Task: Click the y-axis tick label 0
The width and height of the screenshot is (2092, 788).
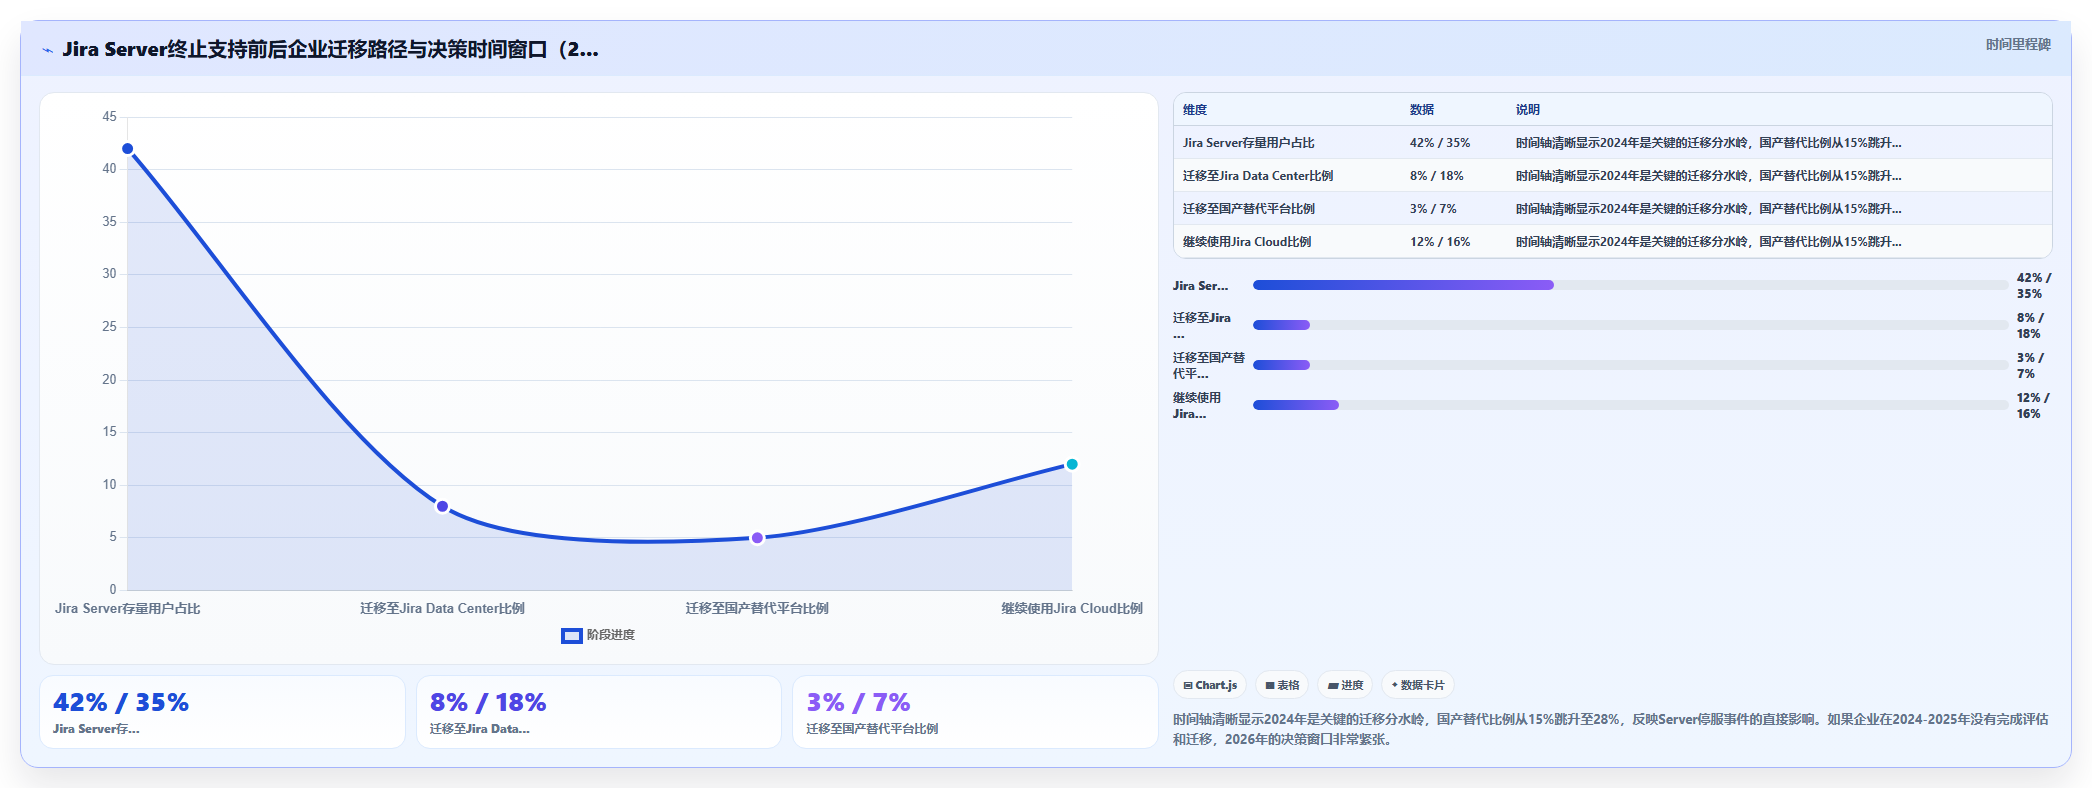Action: tap(113, 590)
